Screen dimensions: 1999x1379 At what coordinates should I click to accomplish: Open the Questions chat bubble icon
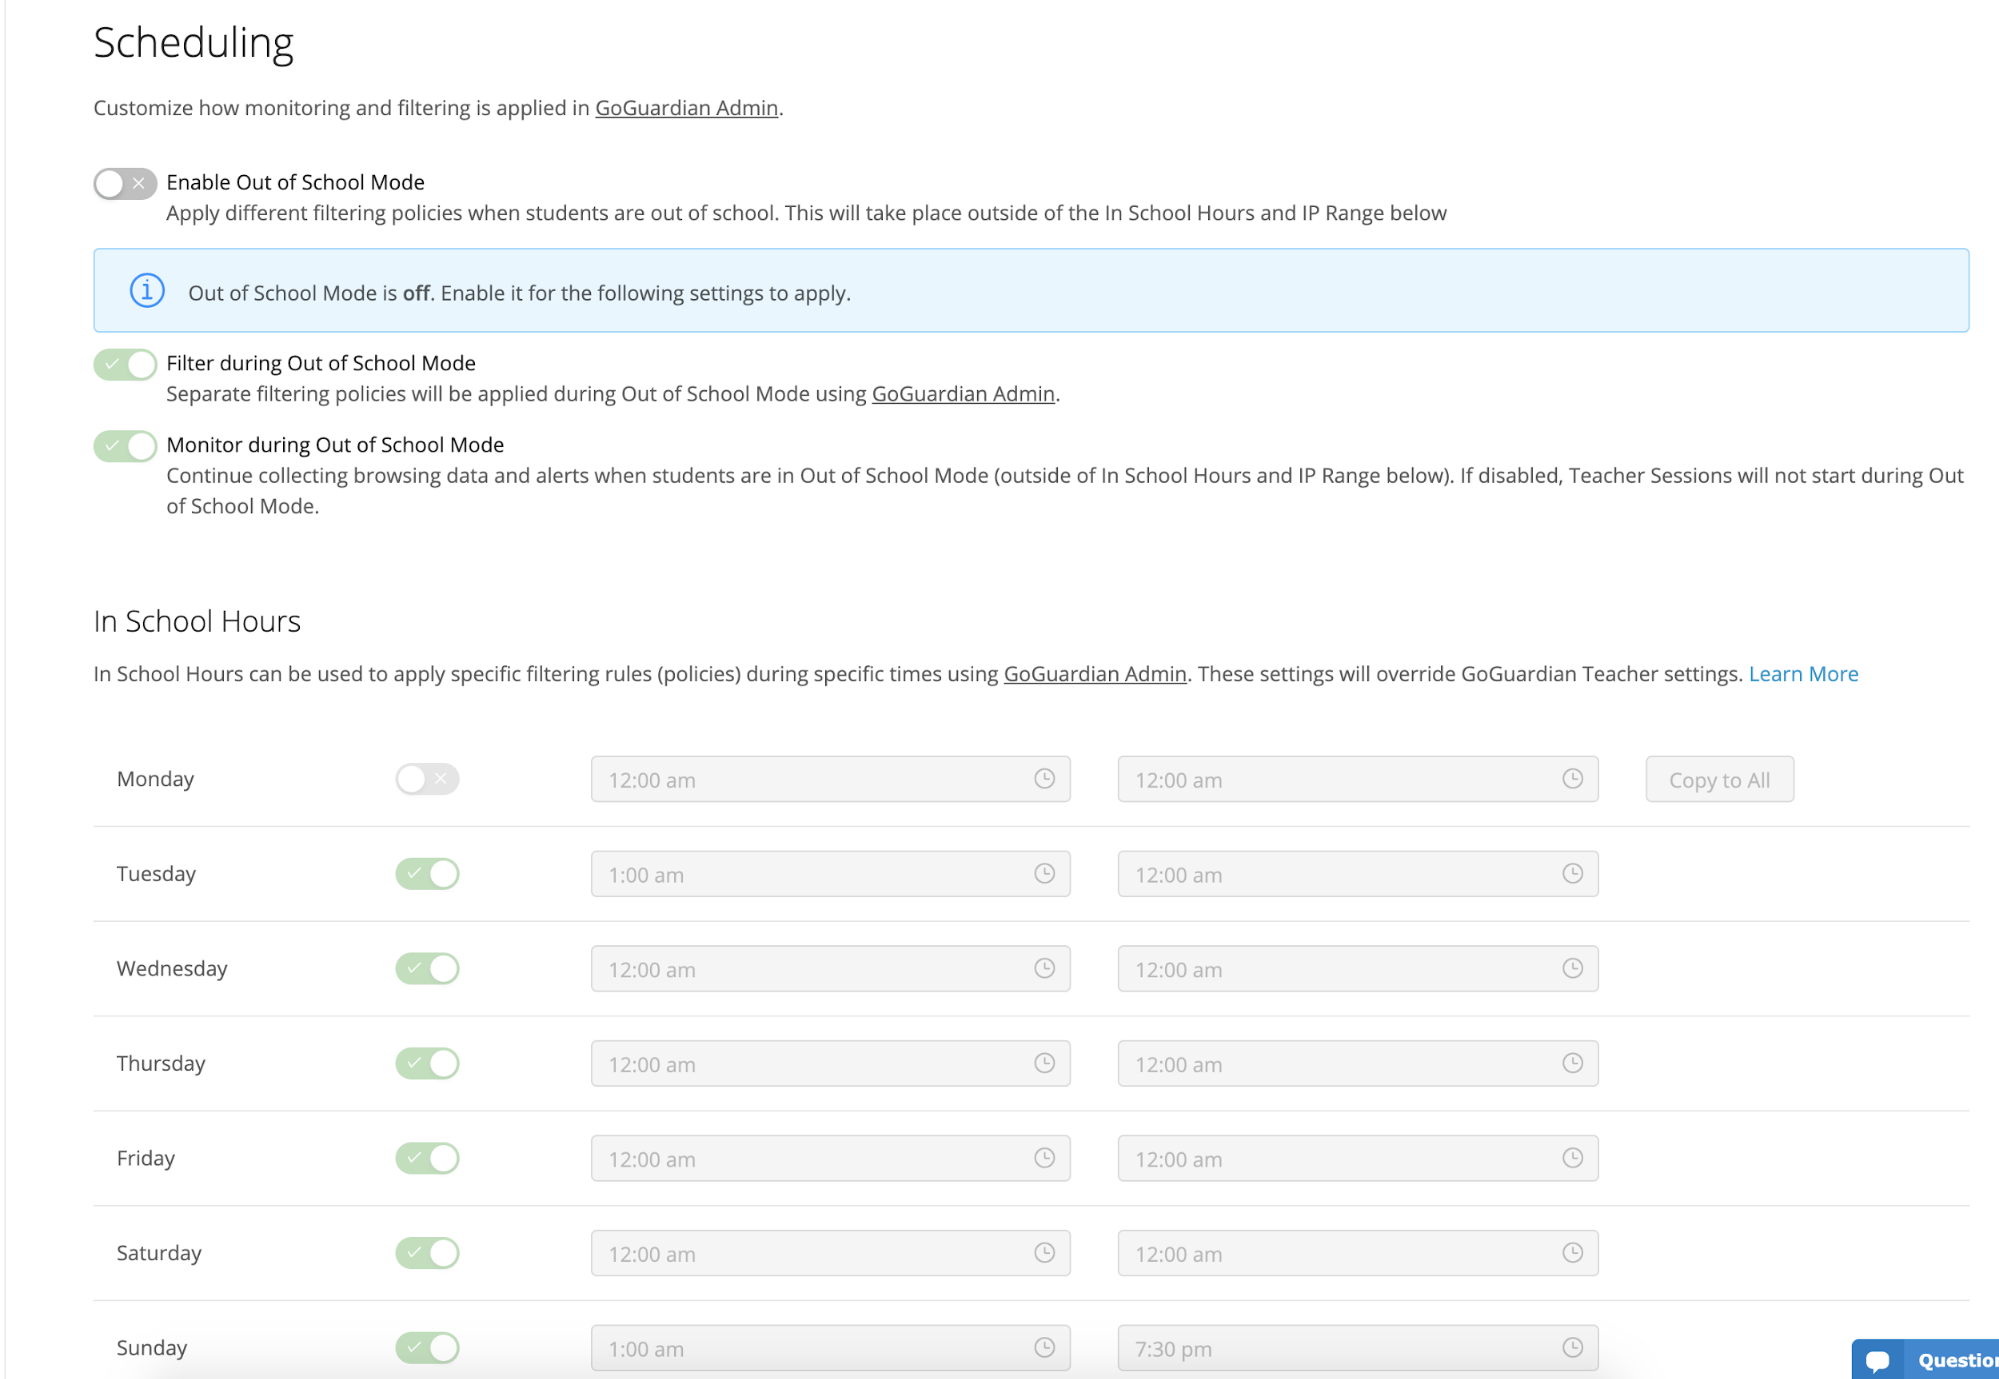[1877, 1361]
